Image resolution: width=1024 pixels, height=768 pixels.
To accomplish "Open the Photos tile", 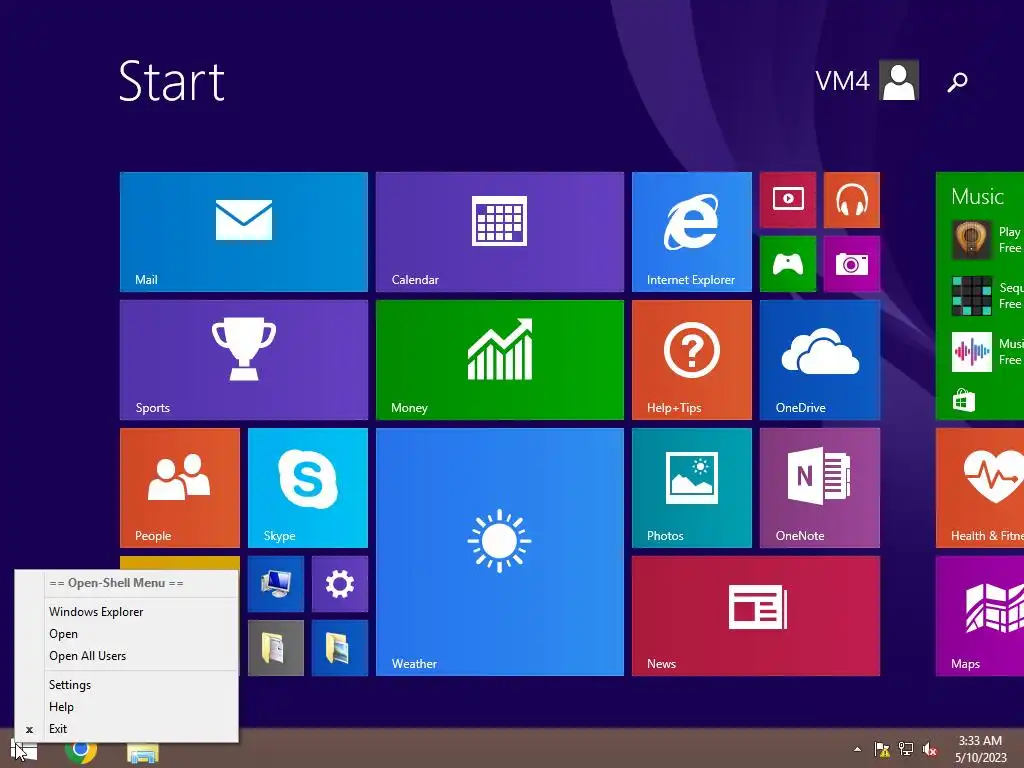I will tap(692, 488).
